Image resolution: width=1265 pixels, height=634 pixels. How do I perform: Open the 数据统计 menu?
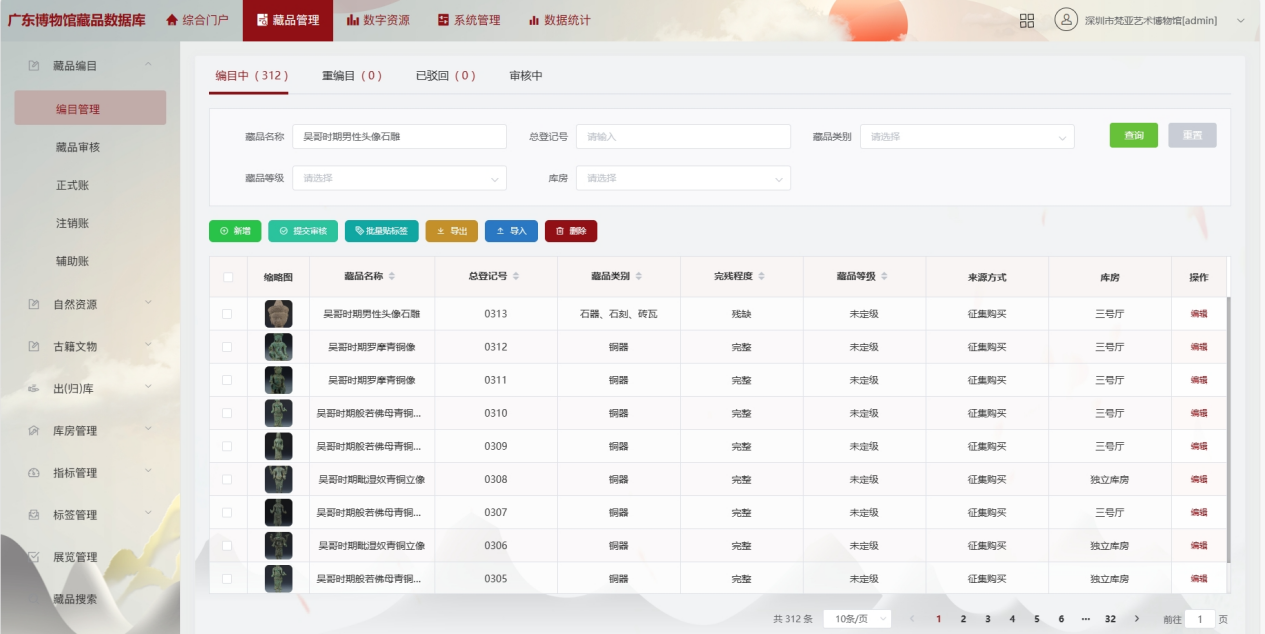(x=559, y=20)
